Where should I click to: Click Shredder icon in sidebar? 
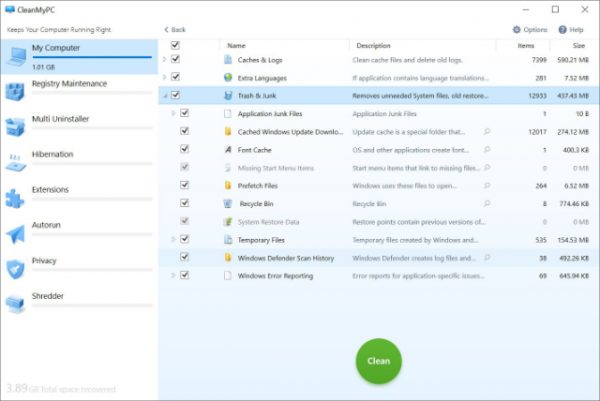(15, 304)
